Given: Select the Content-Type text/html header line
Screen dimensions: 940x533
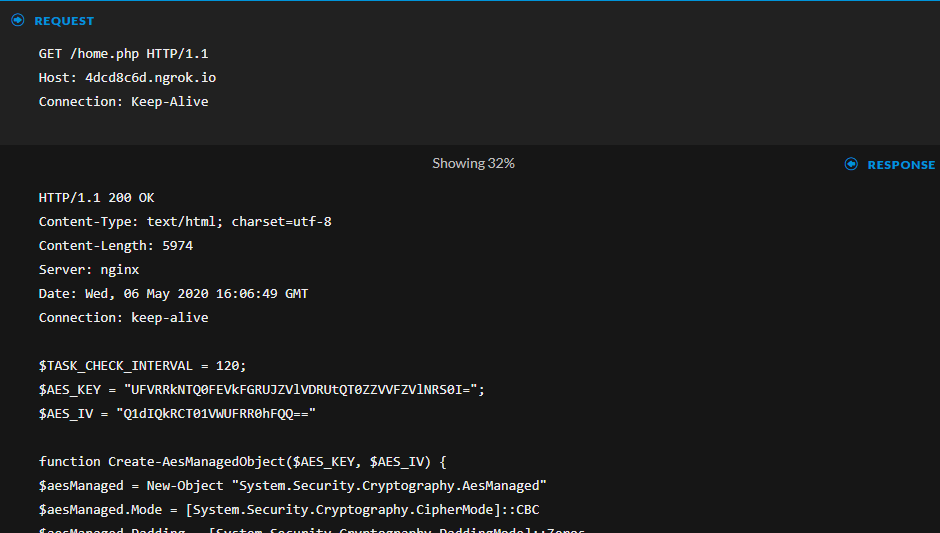Looking at the screenshot, I should pyautogui.click(x=185, y=222).
